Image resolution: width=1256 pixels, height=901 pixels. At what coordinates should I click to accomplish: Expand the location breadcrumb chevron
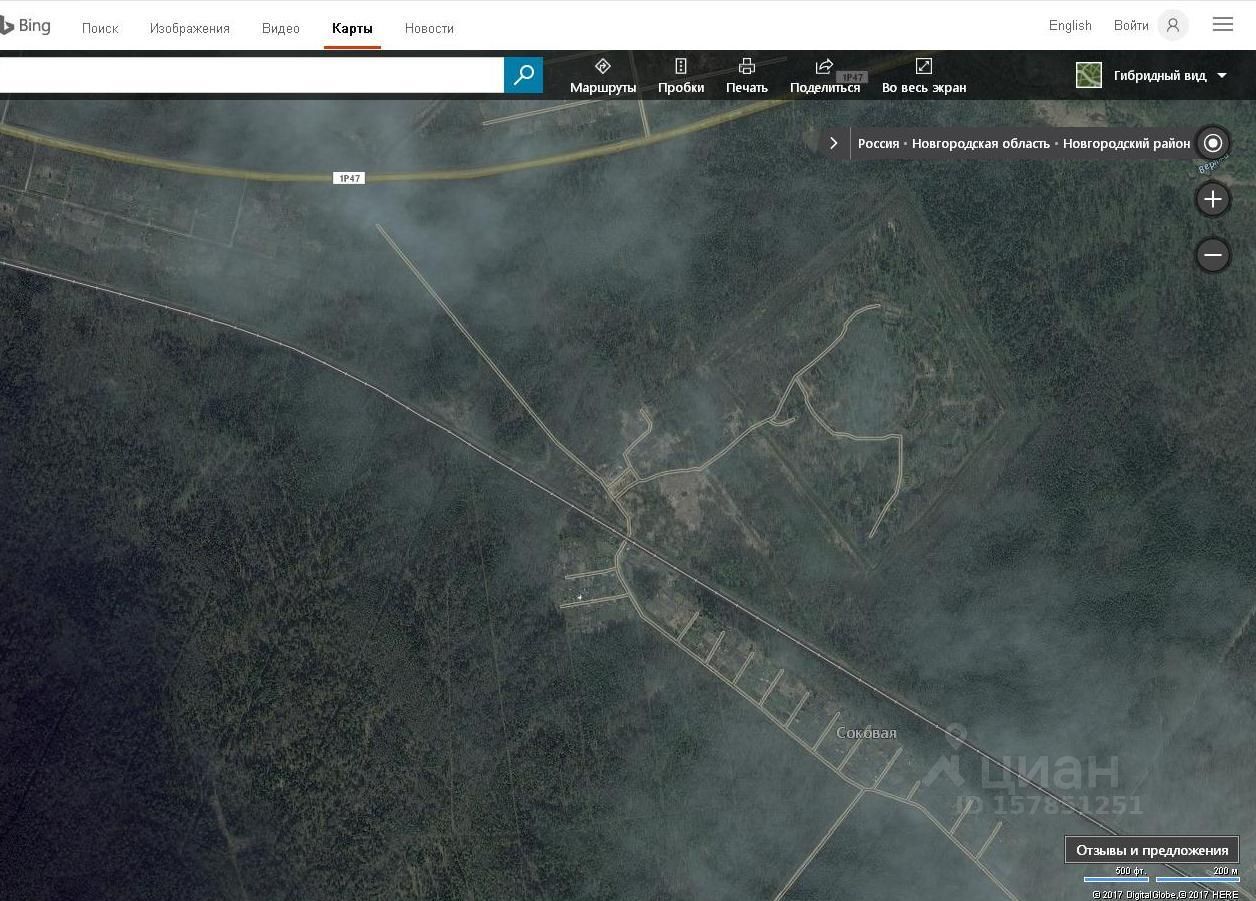[833, 143]
